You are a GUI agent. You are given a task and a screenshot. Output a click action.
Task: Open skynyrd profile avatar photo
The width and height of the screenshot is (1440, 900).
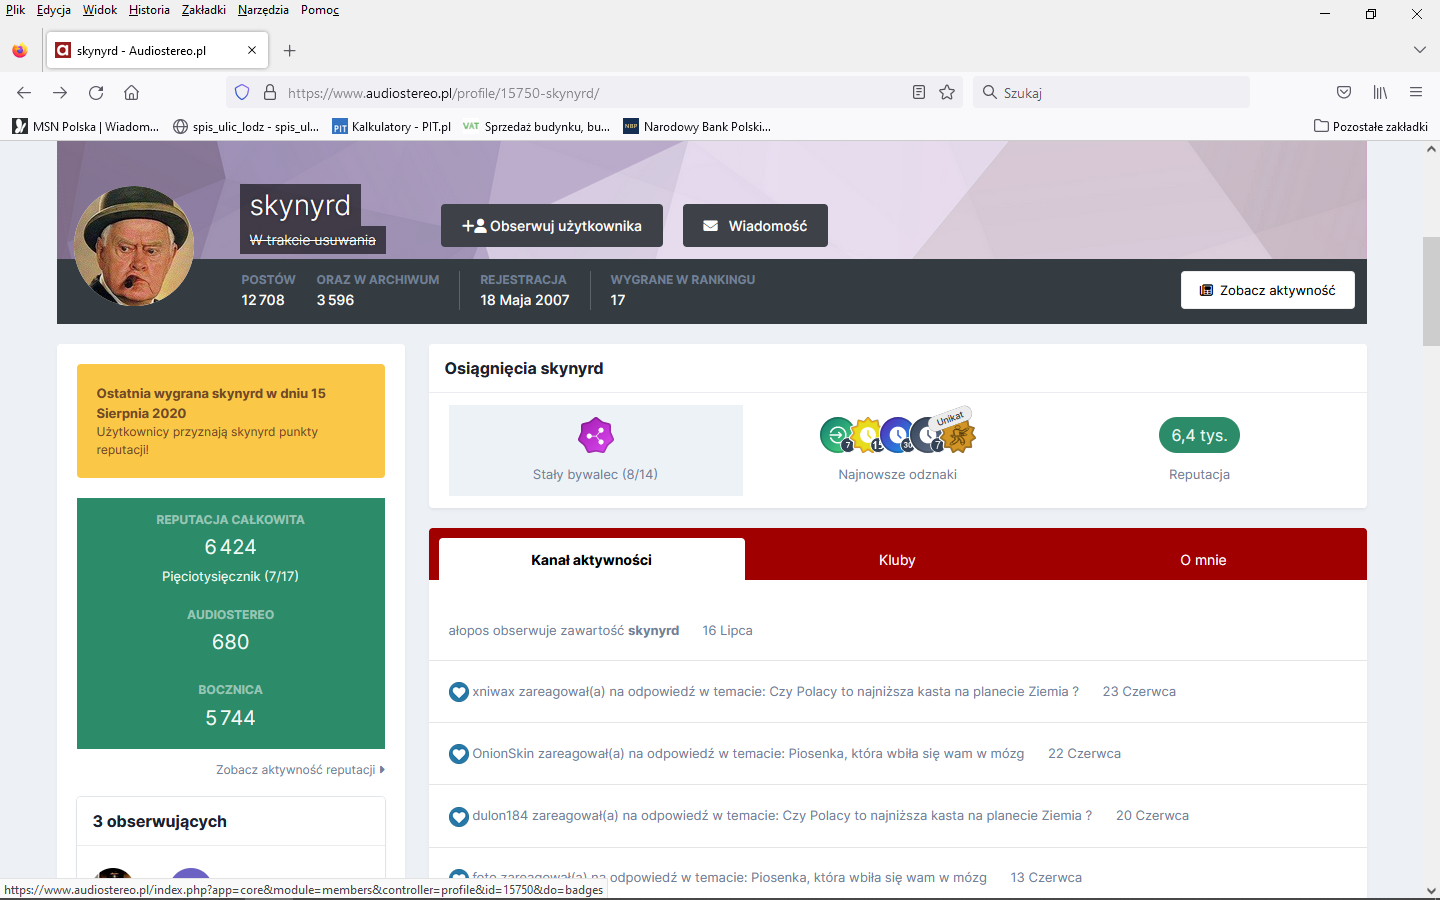tap(134, 246)
